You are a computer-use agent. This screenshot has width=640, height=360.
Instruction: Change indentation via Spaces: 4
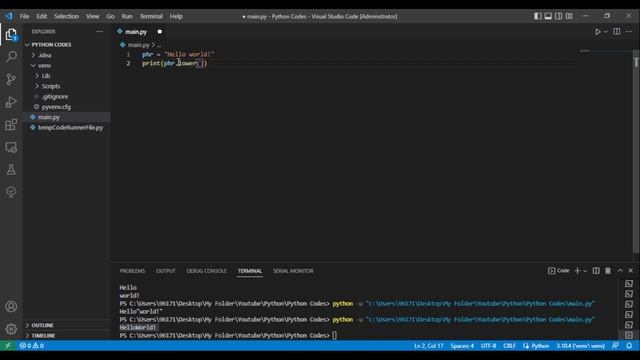[462, 346]
